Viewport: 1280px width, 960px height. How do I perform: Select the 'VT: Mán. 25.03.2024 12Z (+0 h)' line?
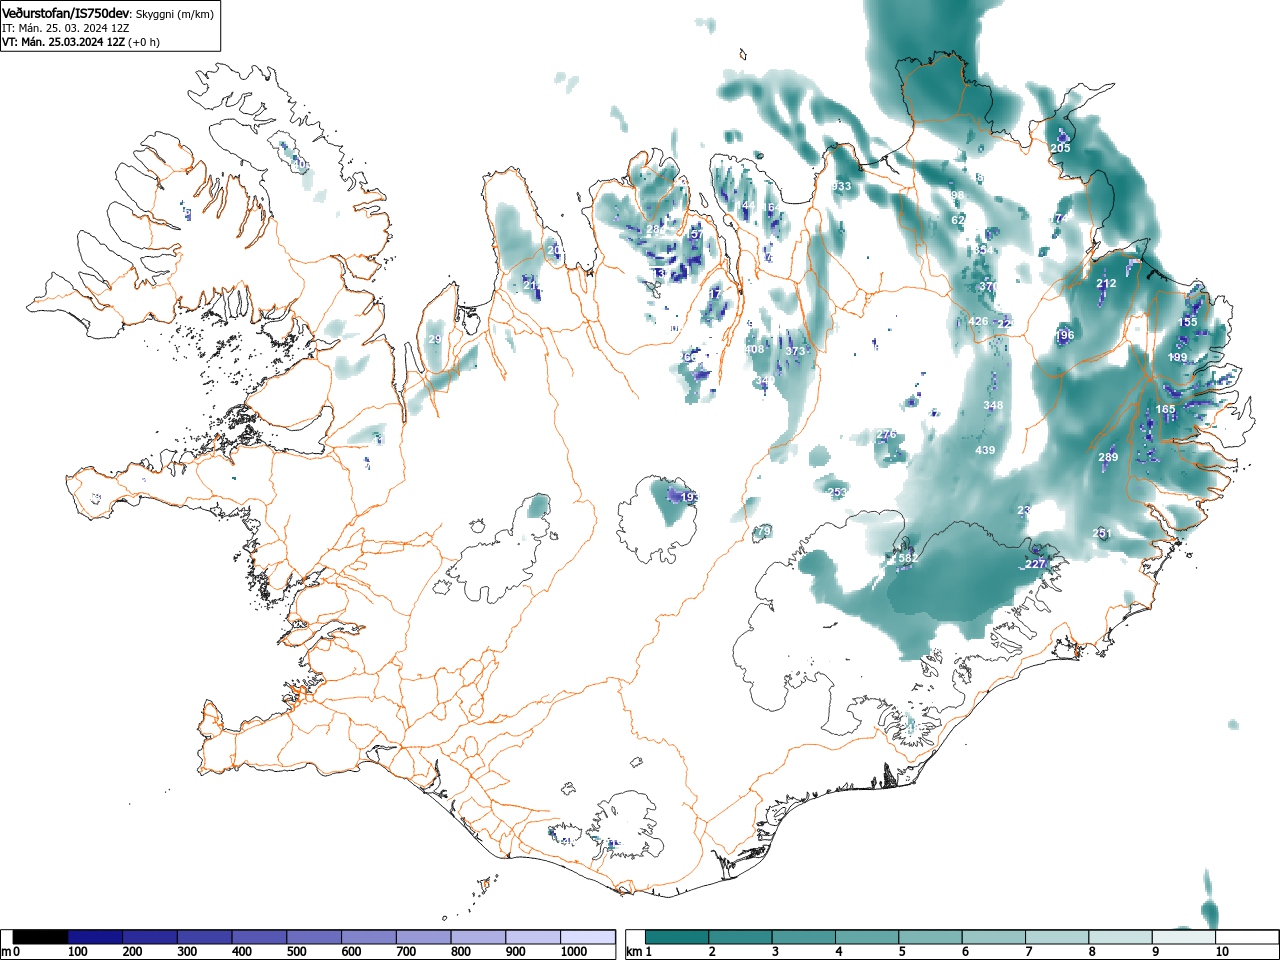[81, 42]
